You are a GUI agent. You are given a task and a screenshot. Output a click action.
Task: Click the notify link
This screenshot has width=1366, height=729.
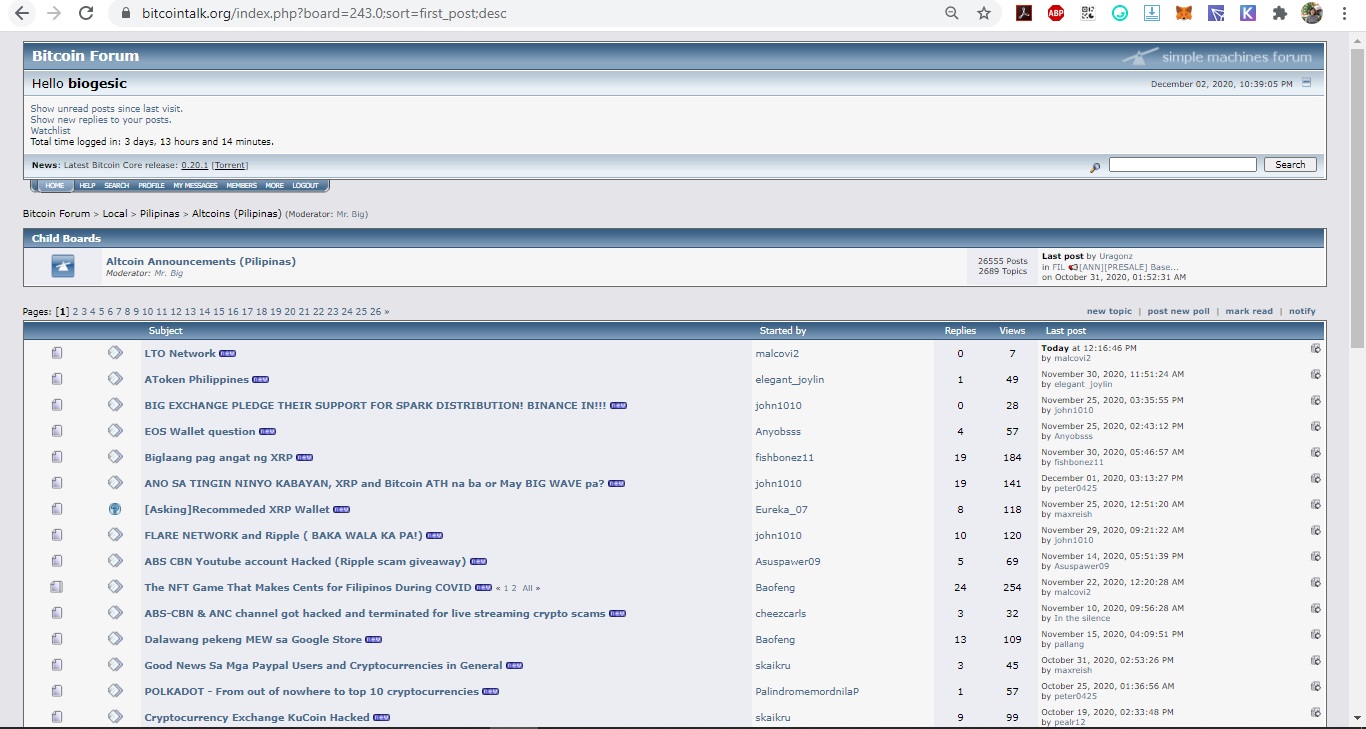tap(1302, 311)
